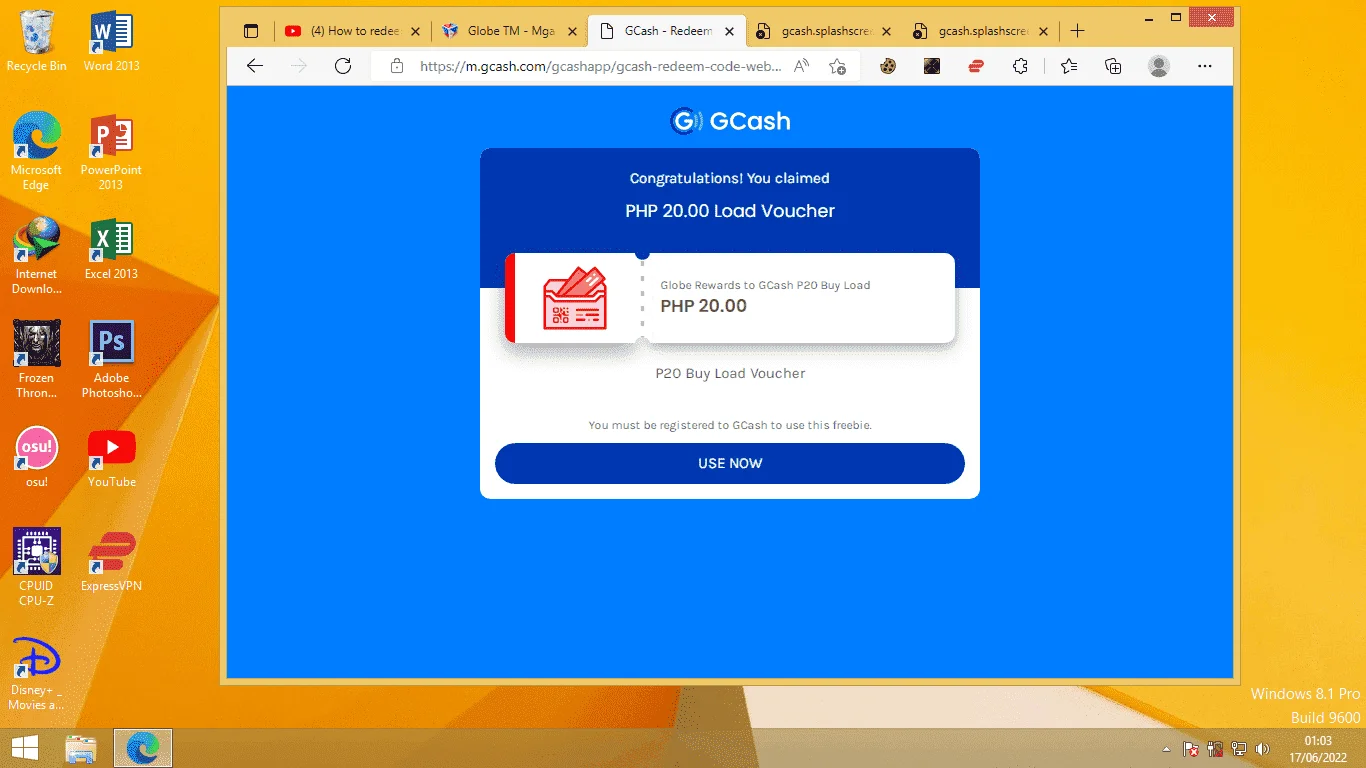The height and width of the screenshot is (768, 1366).
Task: Click the Congratulations! You claimed text
Action: click(x=730, y=178)
